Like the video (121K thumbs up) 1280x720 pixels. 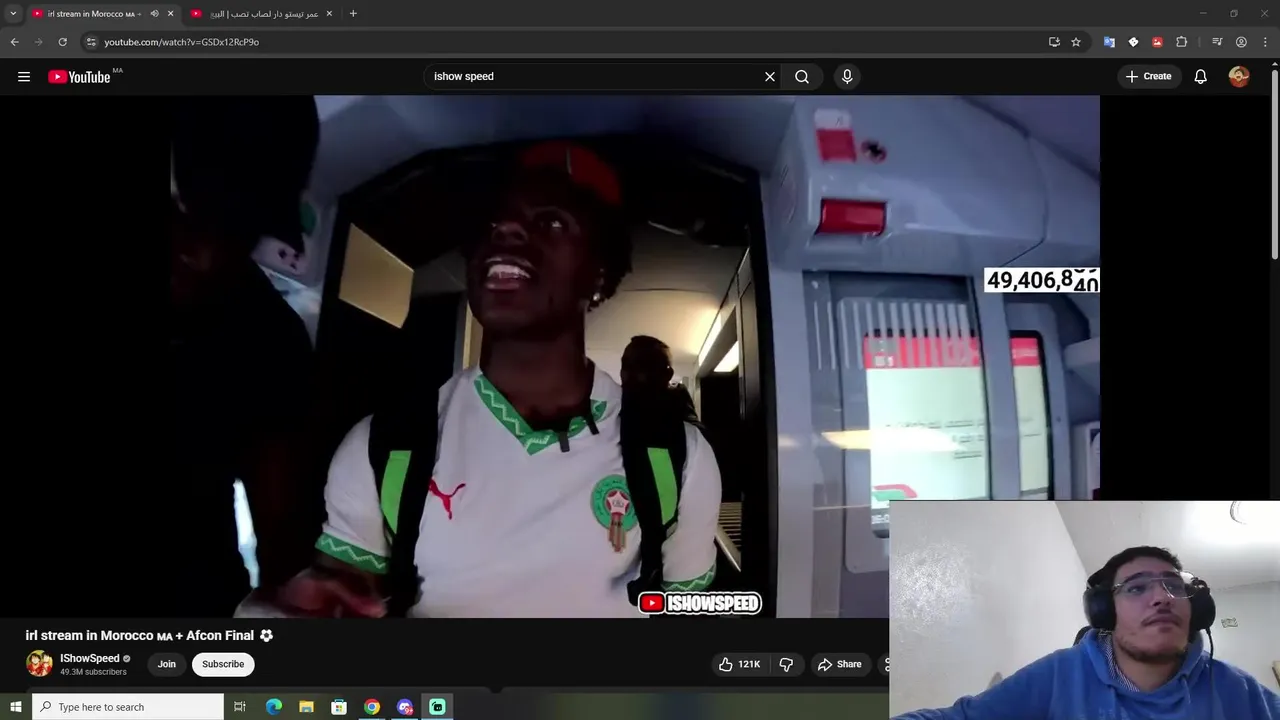[740, 664]
